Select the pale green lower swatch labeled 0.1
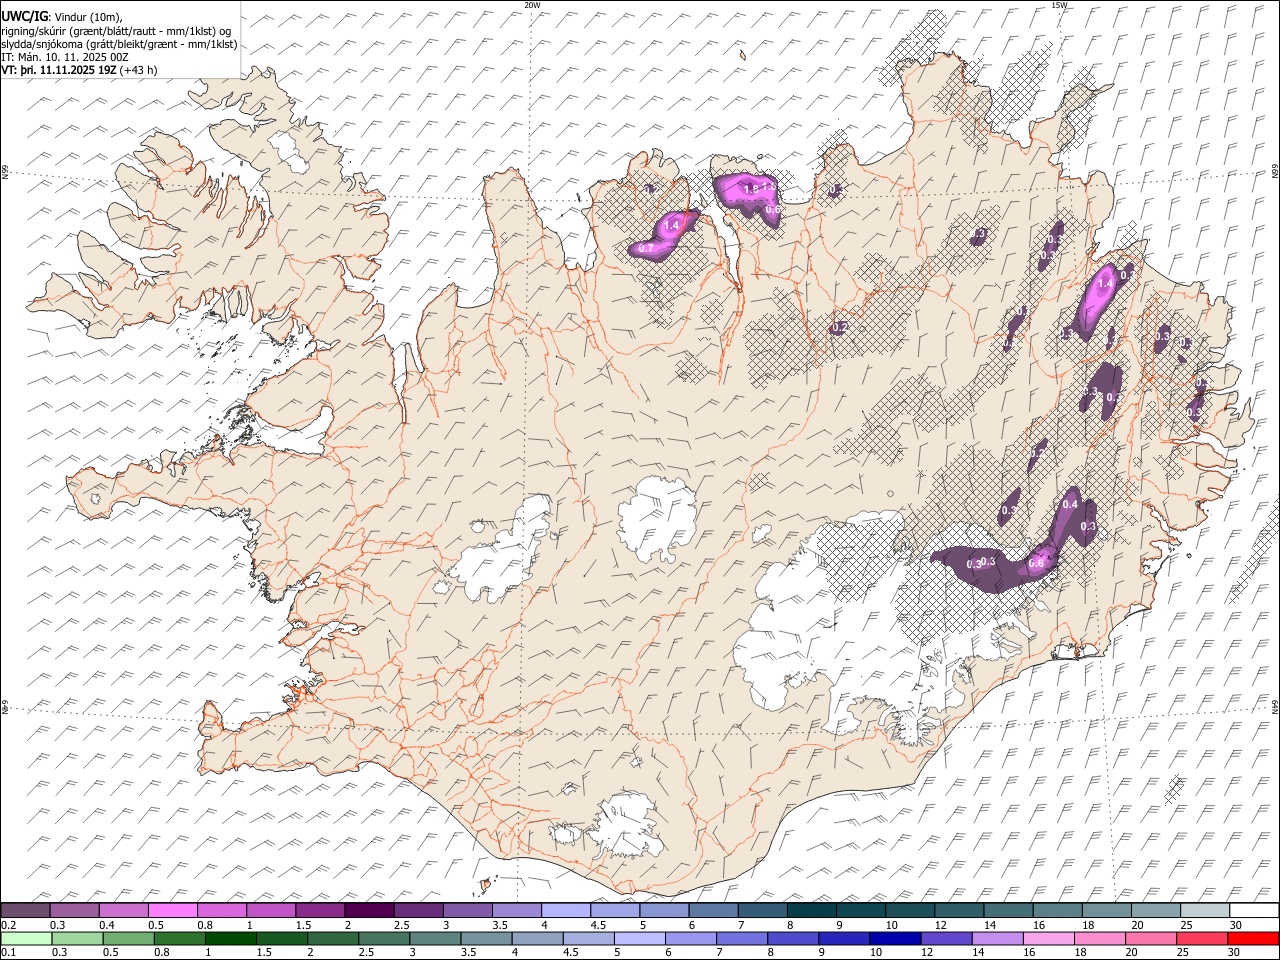The height and width of the screenshot is (960, 1280). point(26,938)
